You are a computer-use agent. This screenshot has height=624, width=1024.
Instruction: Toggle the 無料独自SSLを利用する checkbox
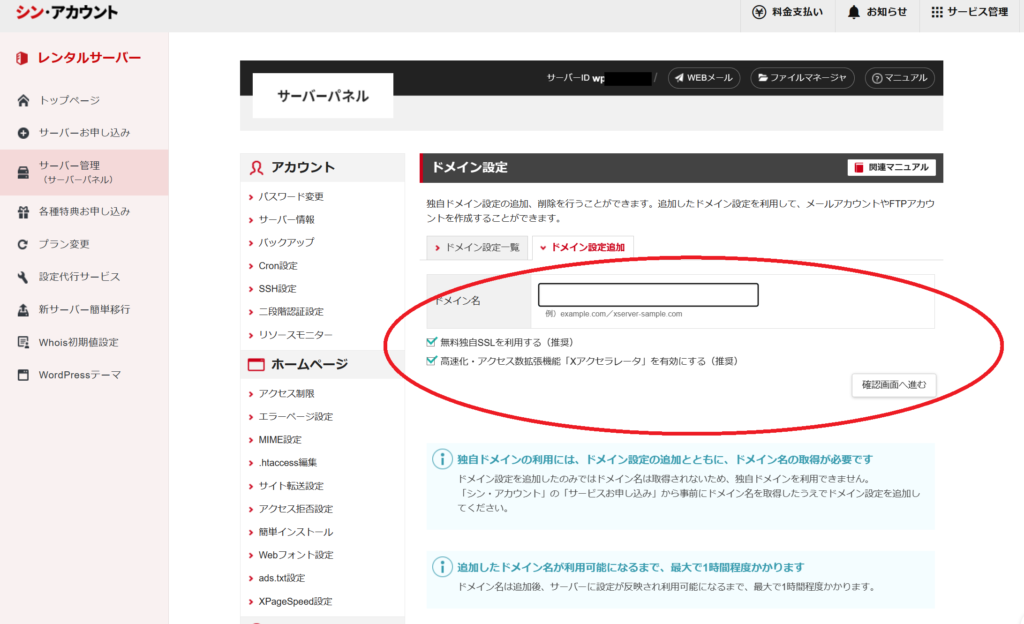(432, 342)
